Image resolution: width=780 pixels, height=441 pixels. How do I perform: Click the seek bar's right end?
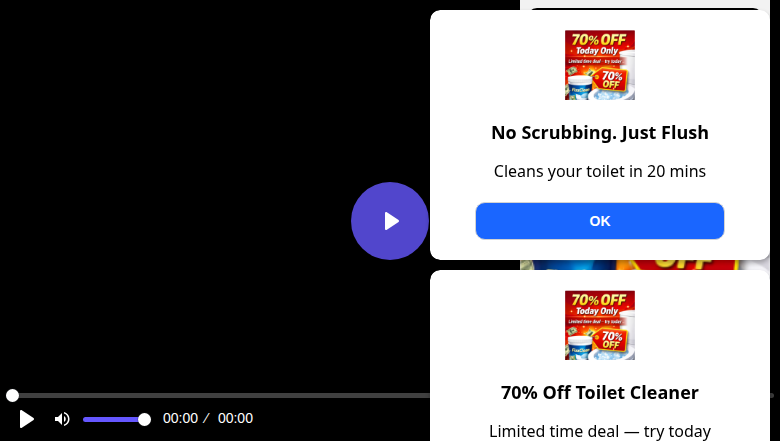pyautogui.click(x=772, y=396)
